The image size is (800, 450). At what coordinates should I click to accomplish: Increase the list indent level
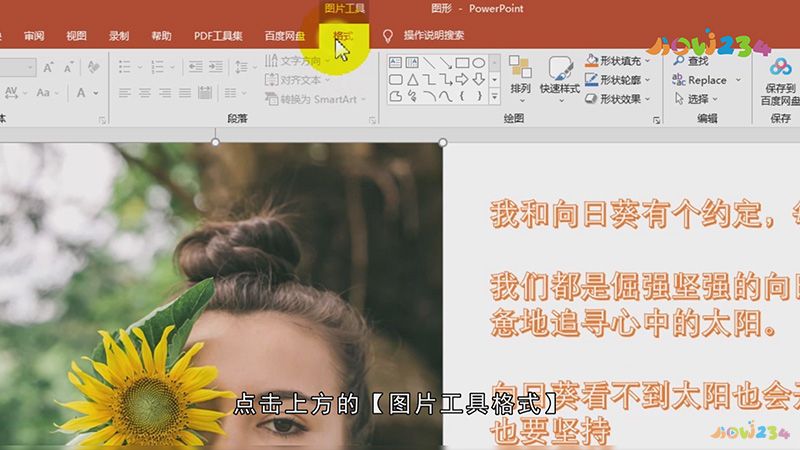click(216, 67)
